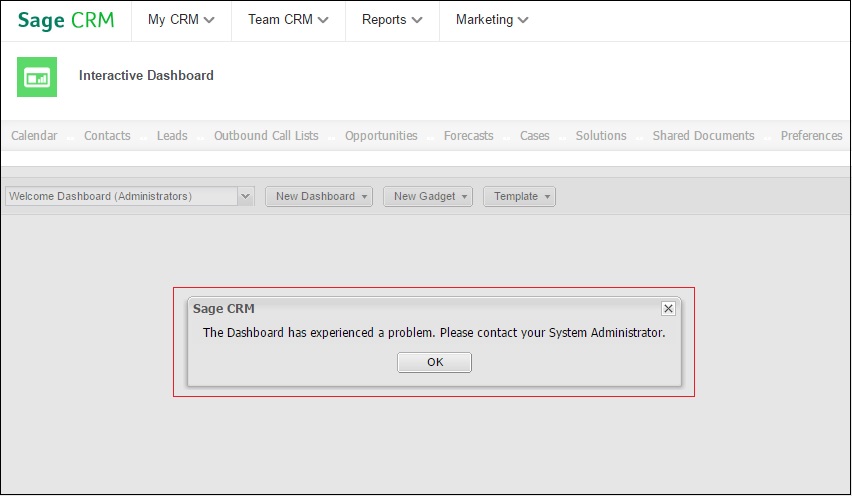Click the dashboard problem error message text

[x=434, y=332]
